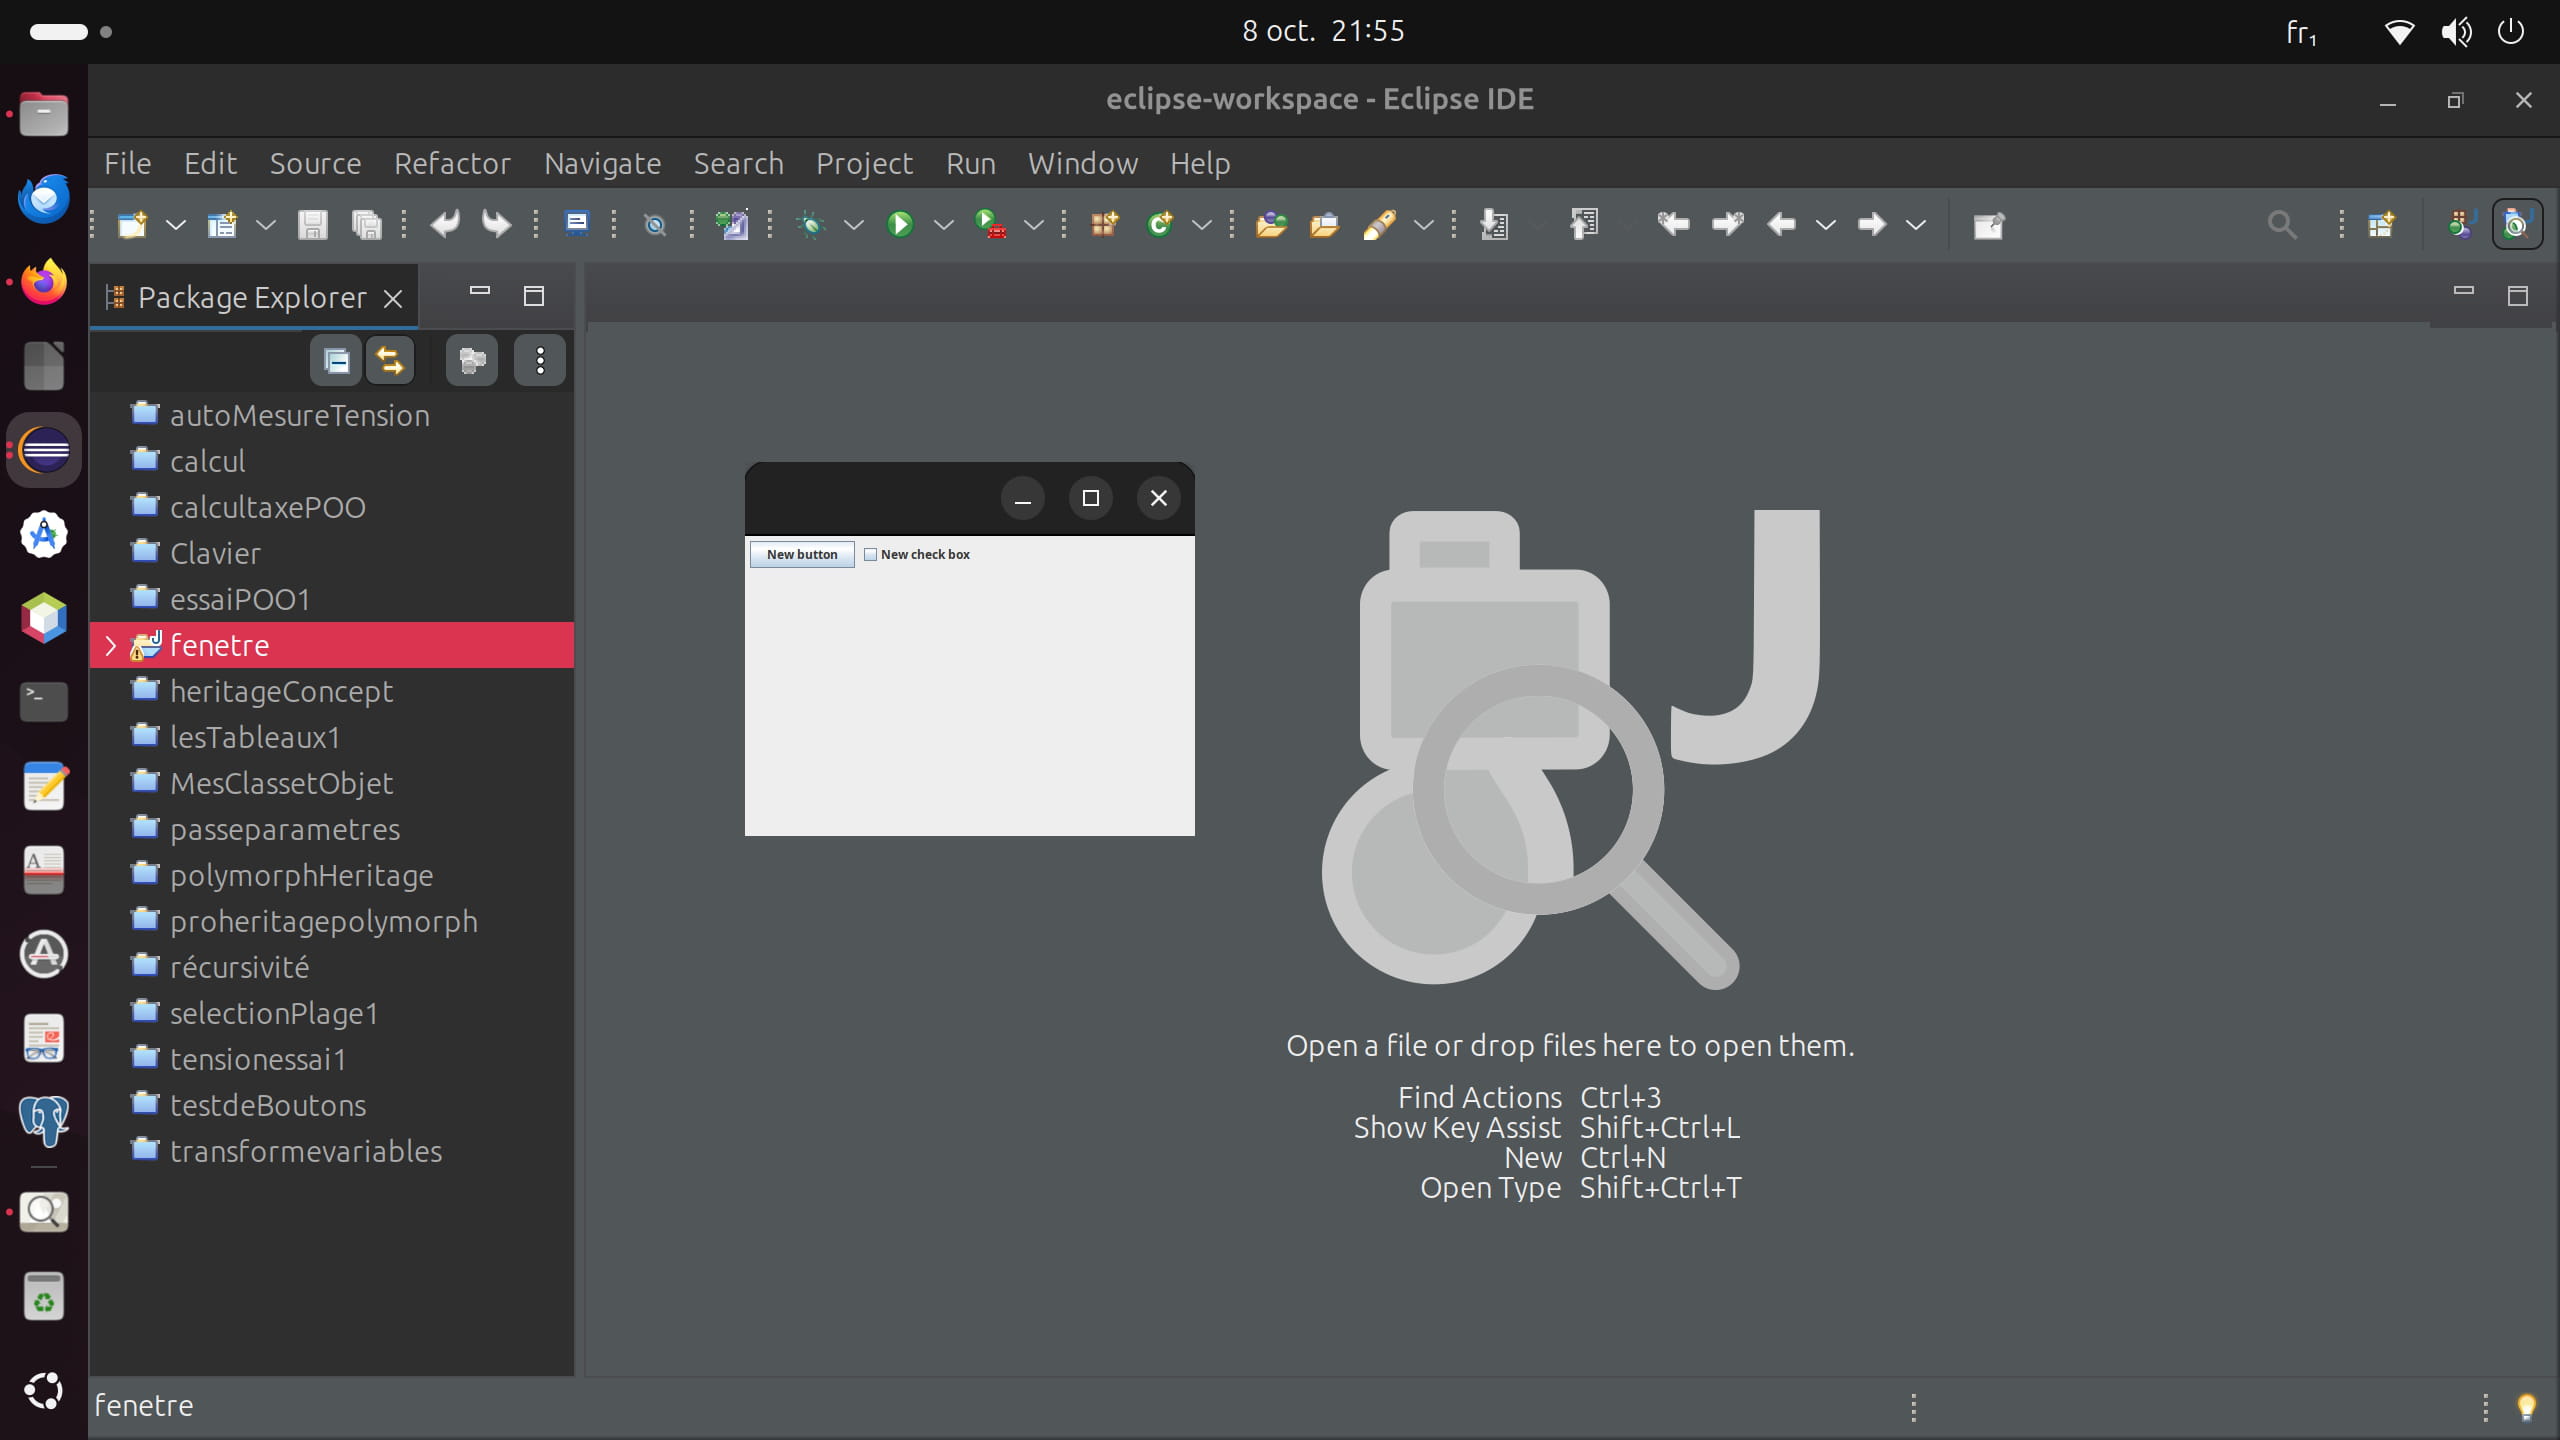This screenshot has height=1440, width=2560.
Task: Open the Run button dropdown arrow
Action: (x=943, y=224)
